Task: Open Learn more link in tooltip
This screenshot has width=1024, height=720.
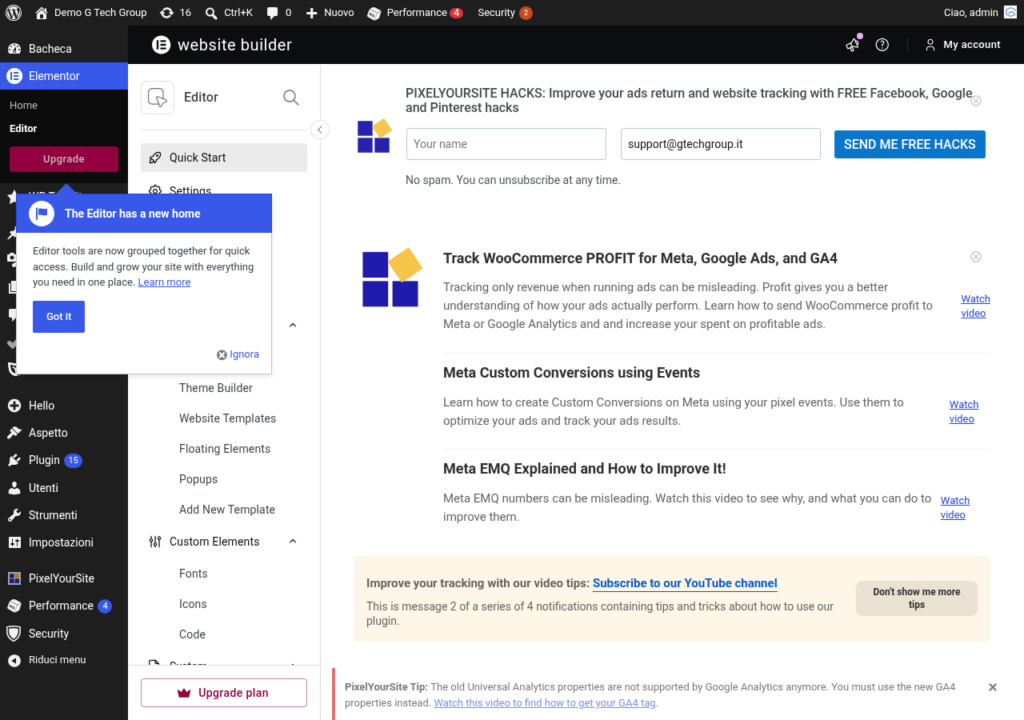Action: pyautogui.click(x=165, y=282)
